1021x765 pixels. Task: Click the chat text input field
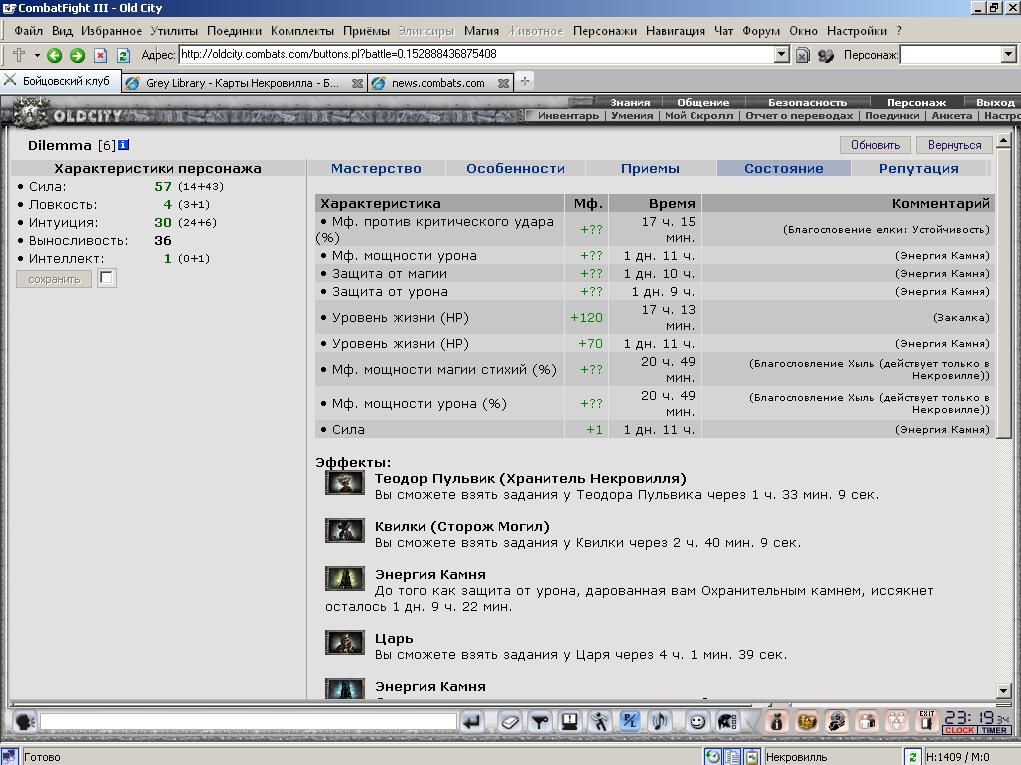tap(248, 721)
